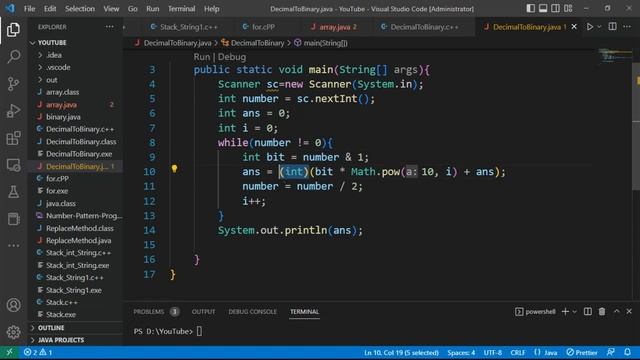Open the File menu
This screenshot has width=640, height=360.
[29, 9]
